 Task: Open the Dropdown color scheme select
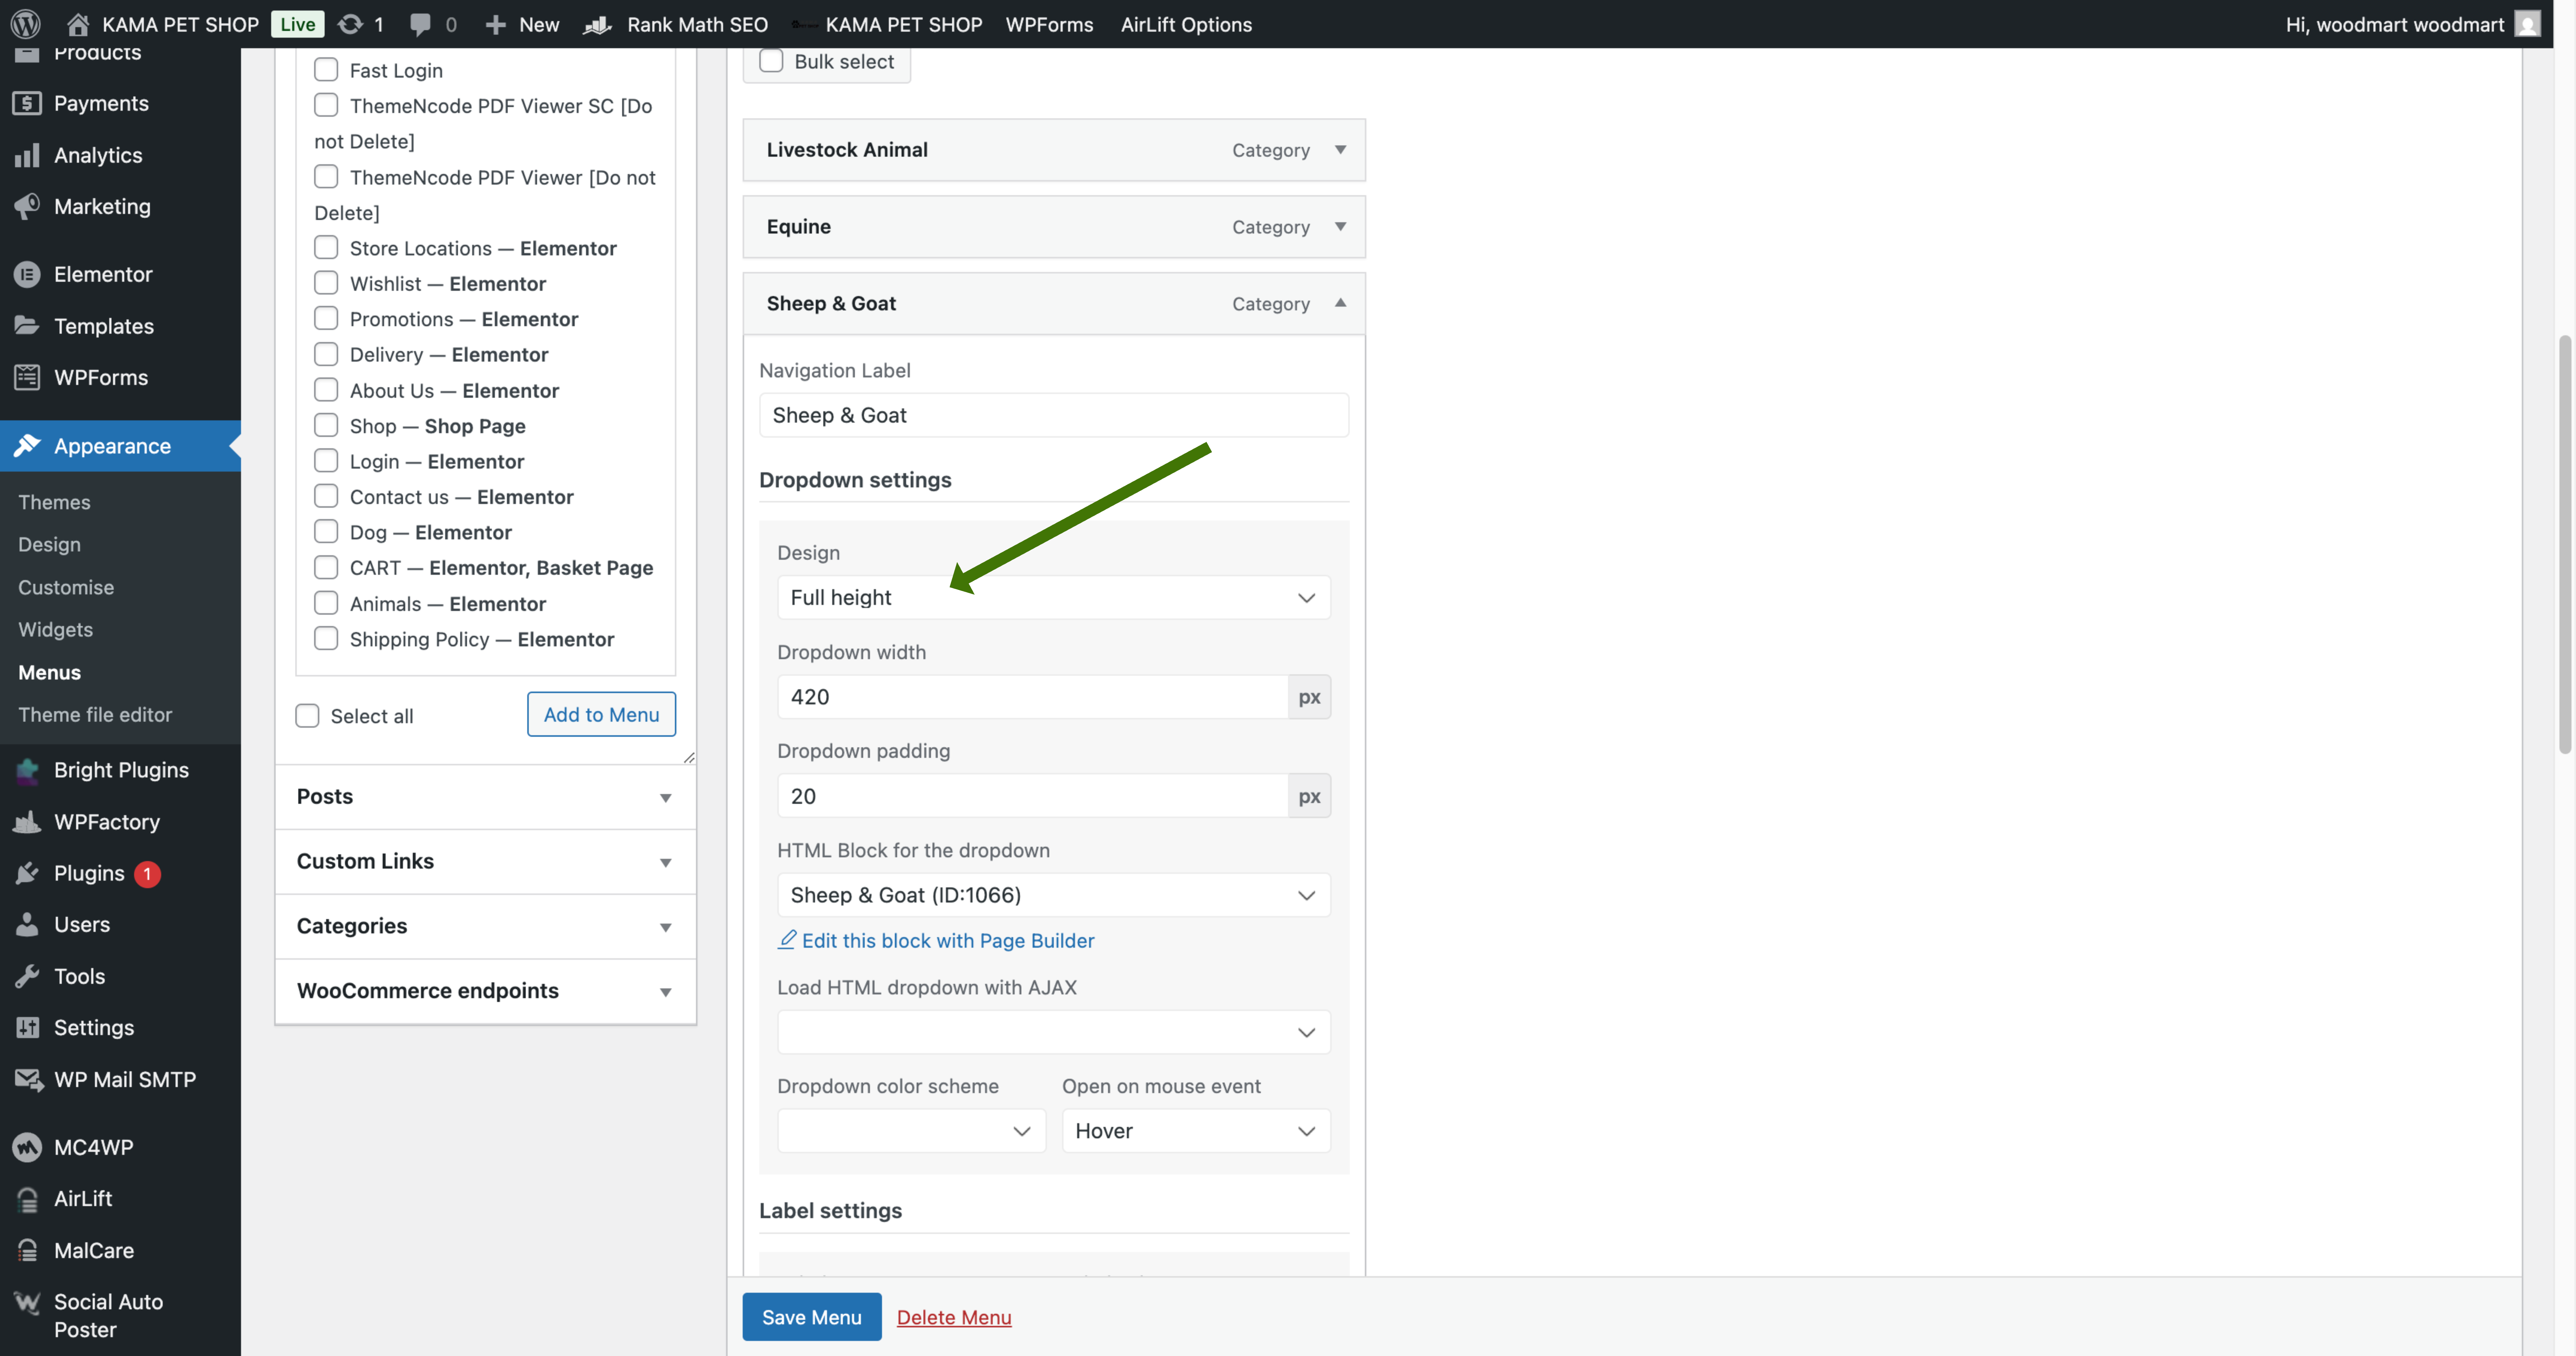tap(911, 1131)
